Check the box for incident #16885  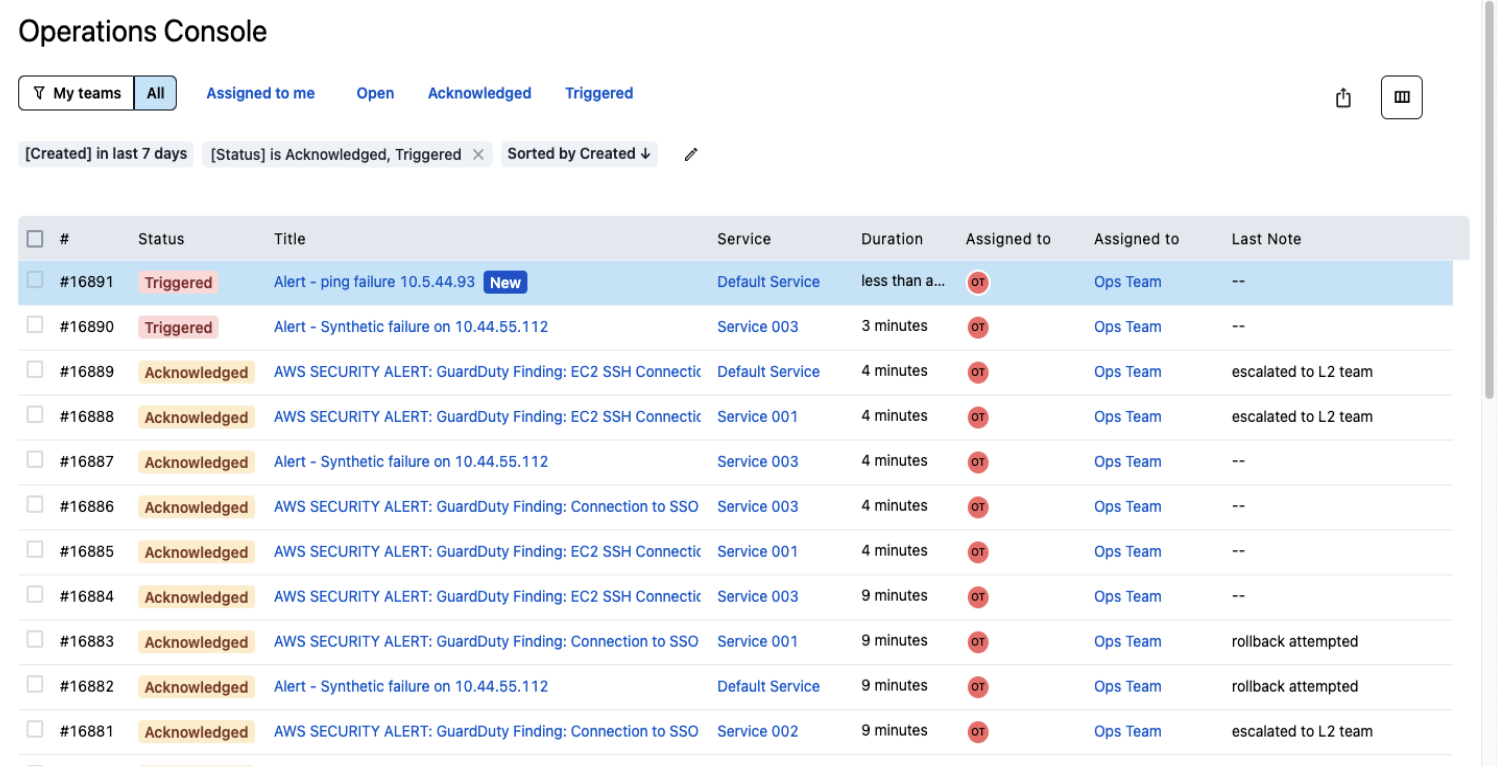click(35, 550)
